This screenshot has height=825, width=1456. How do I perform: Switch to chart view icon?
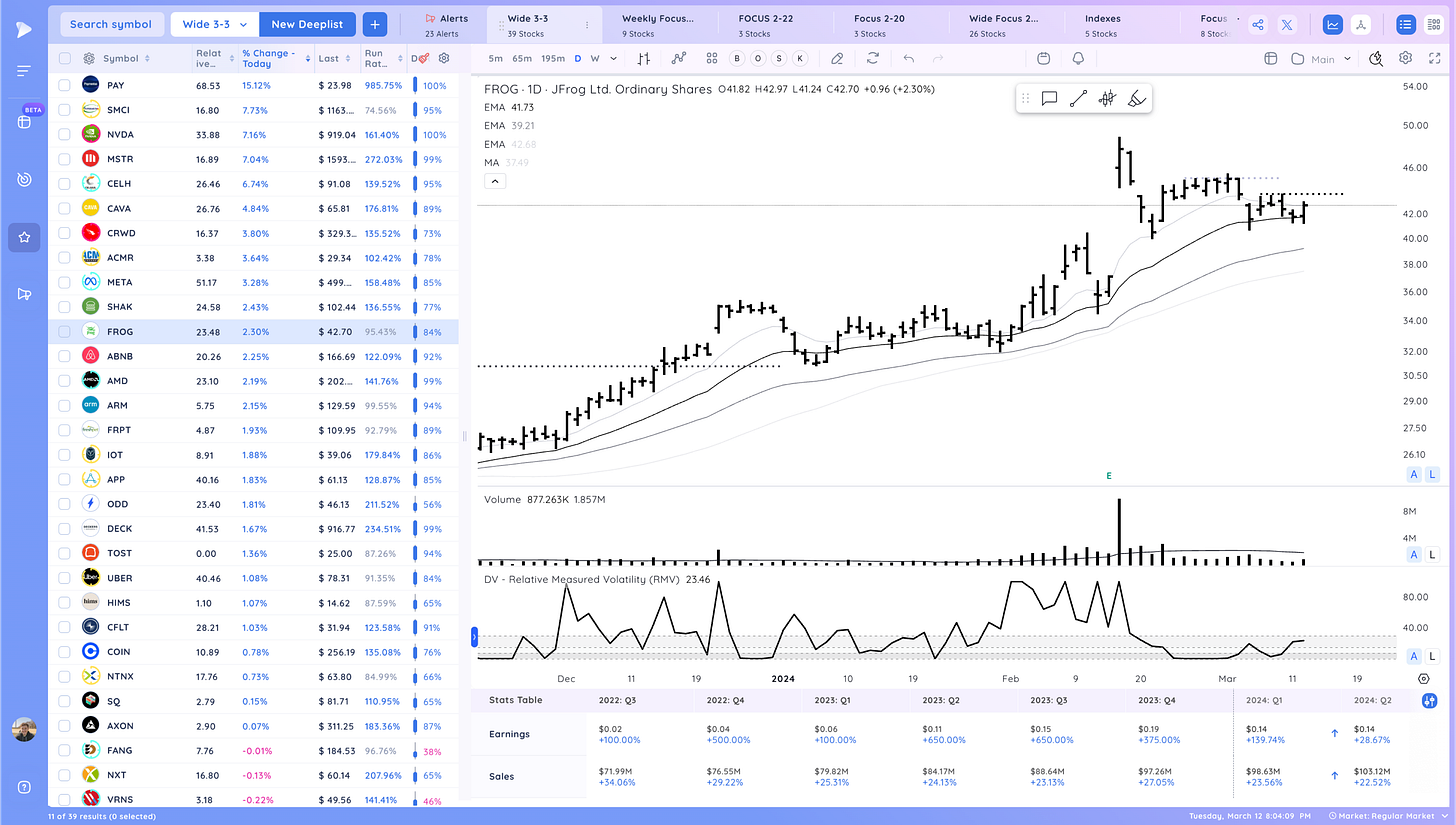1332,25
